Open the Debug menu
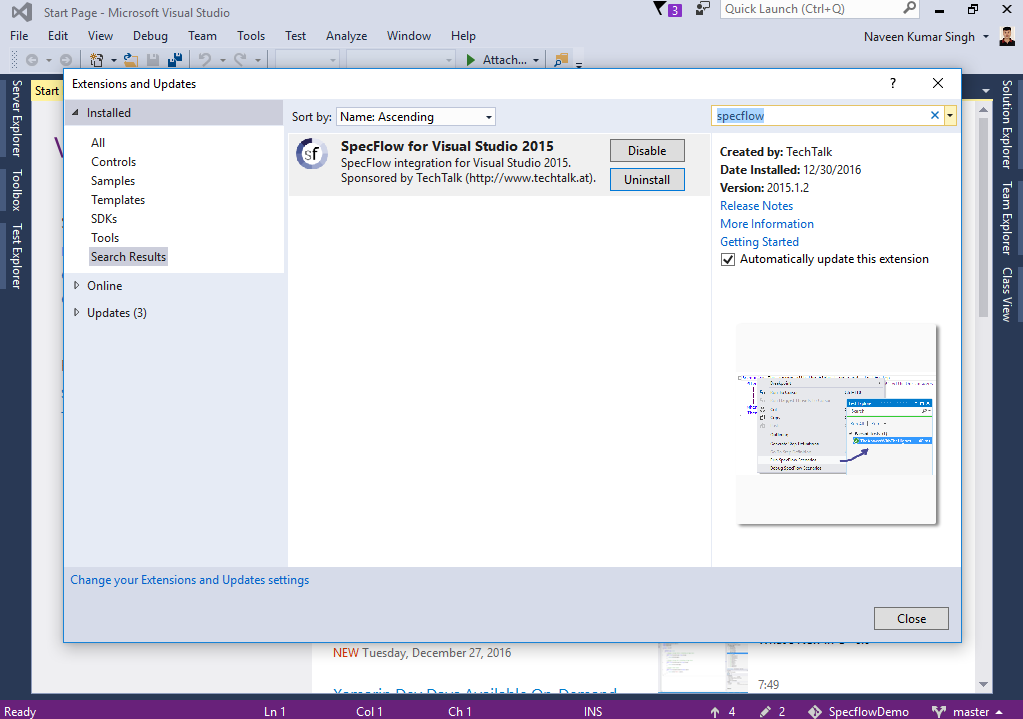The width and height of the screenshot is (1023, 719). pyautogui.click(x=150, y=36)
